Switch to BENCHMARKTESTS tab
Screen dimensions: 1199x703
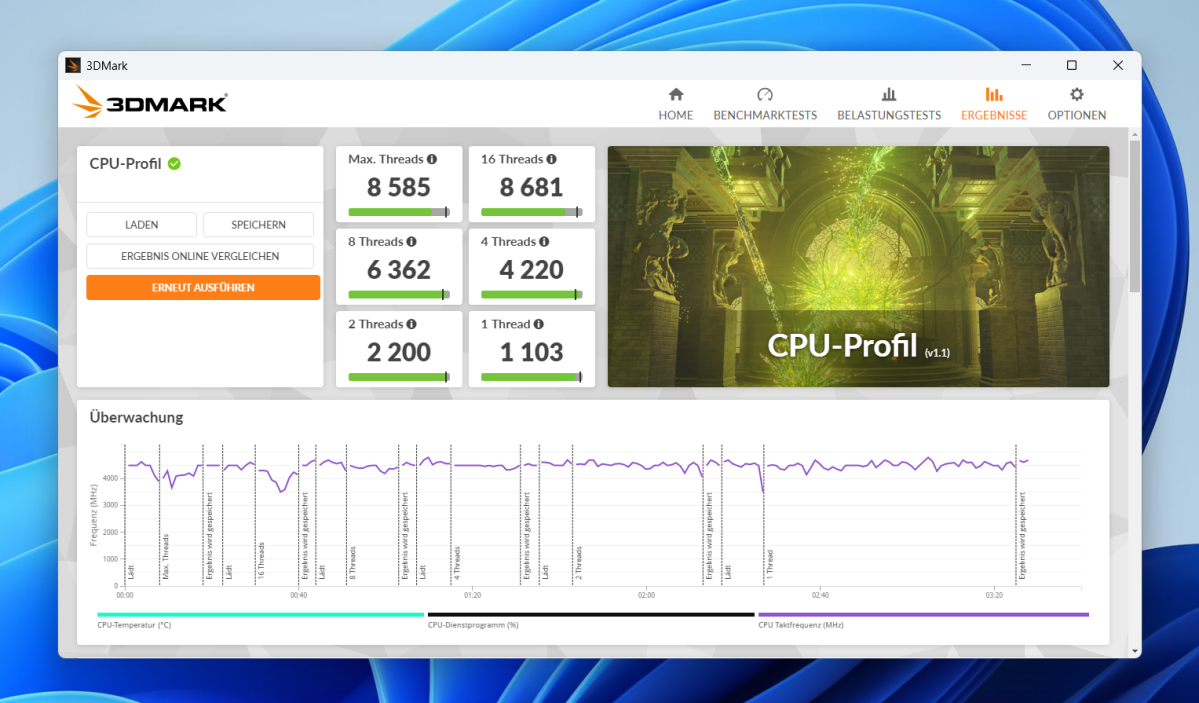765,104
